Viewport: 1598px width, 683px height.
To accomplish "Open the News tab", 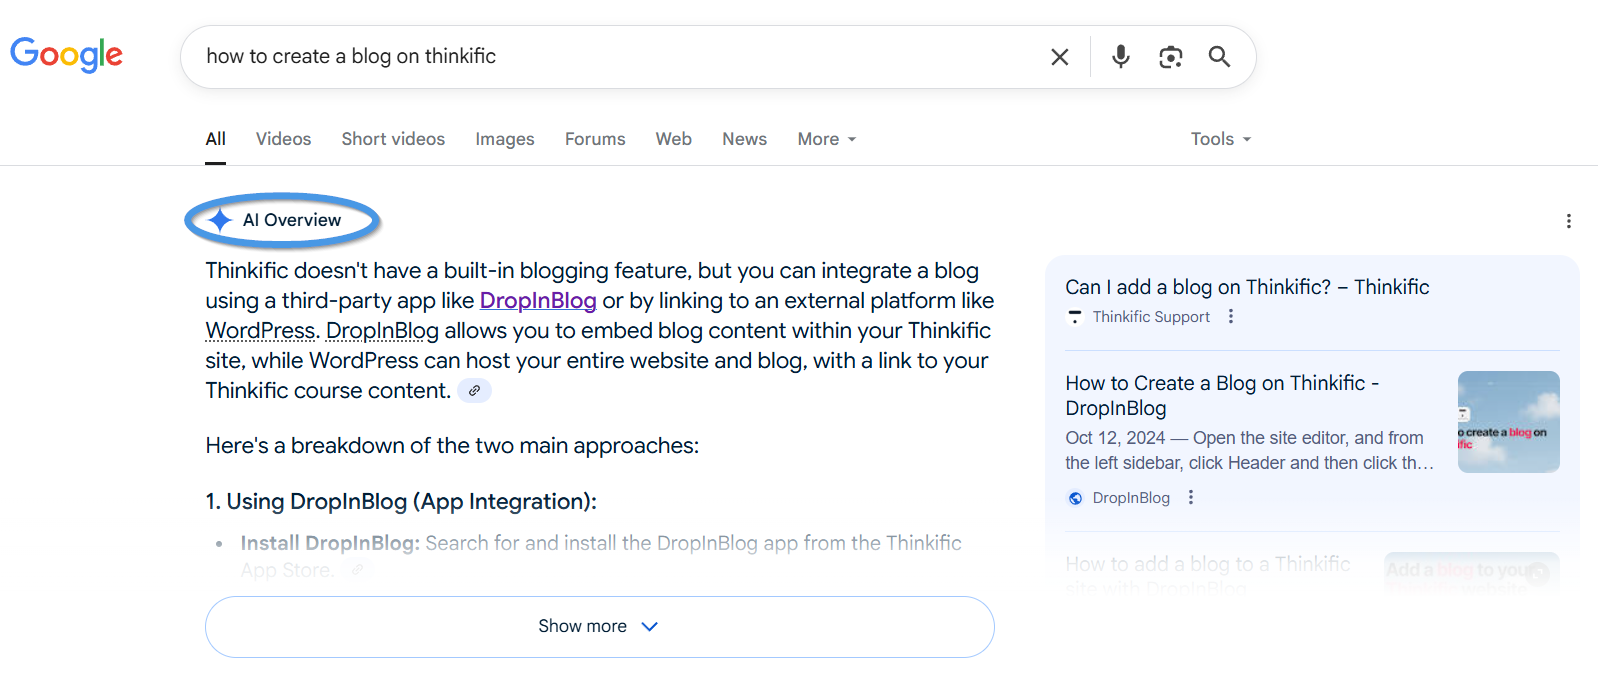I will (745, 139).
